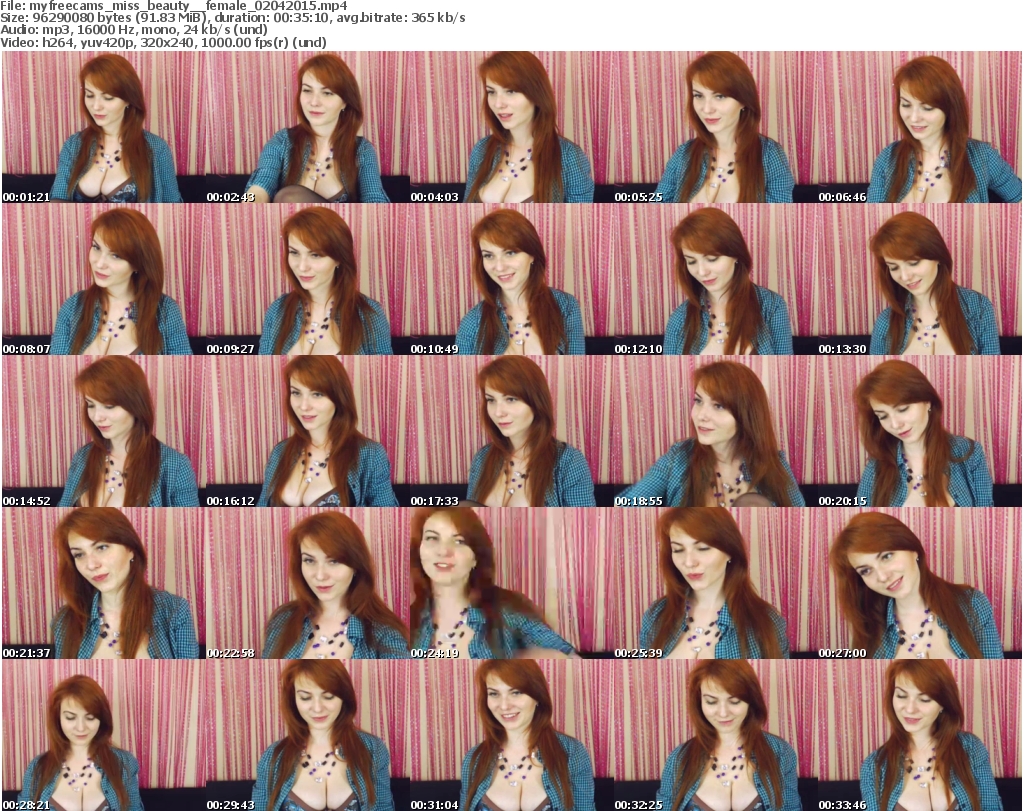Select the thumbnail at 00:06:46

920,127
